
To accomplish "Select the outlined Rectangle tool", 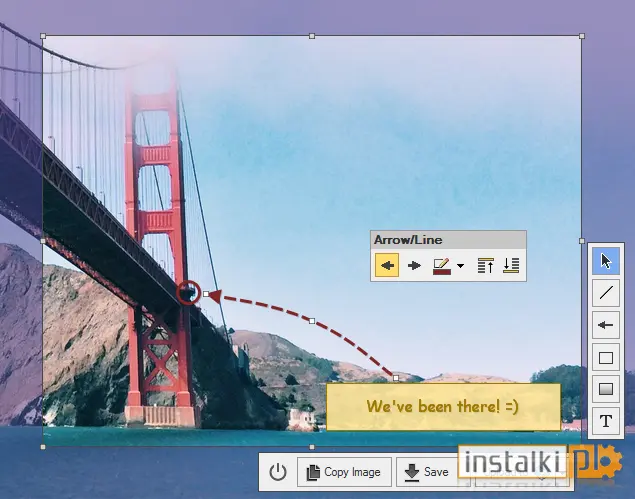I will pos(606,357).
